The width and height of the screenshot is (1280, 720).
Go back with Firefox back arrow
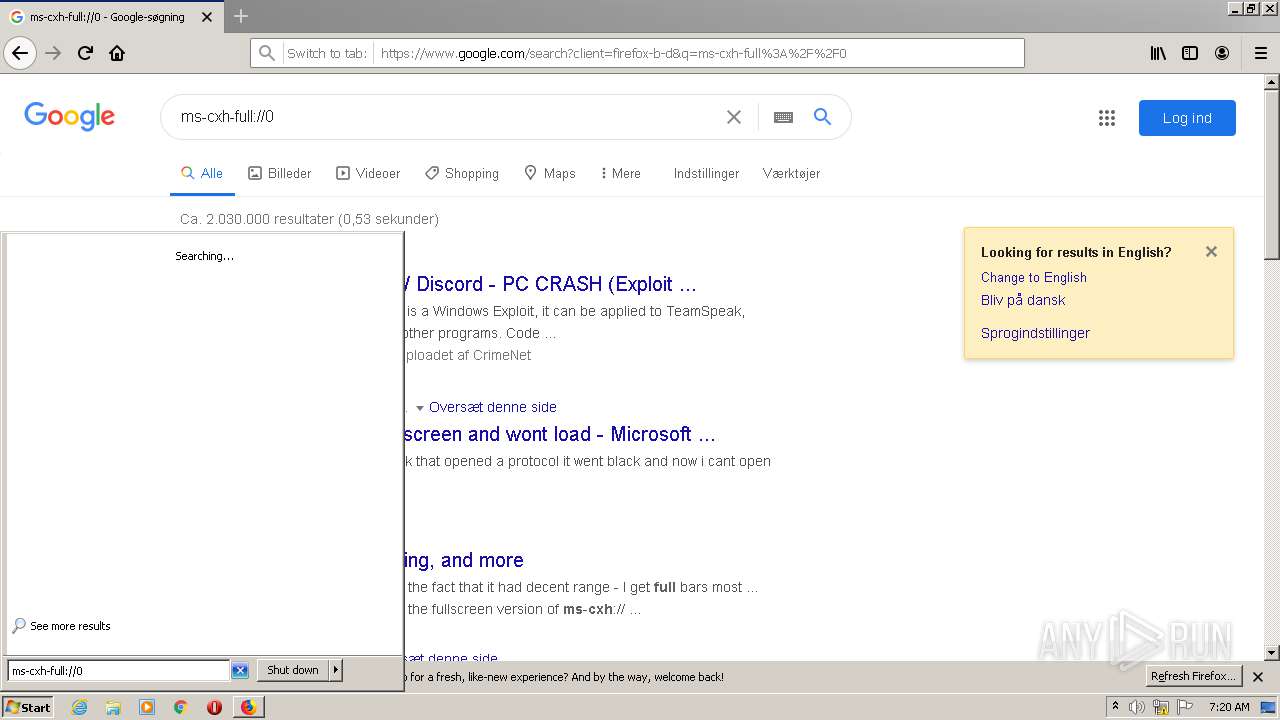click(x=20, y=53)
